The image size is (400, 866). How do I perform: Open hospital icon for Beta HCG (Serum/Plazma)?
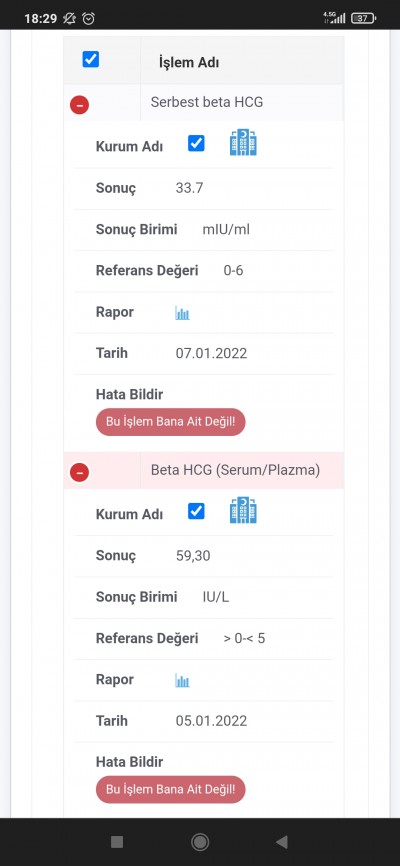(x=243, y=510)
